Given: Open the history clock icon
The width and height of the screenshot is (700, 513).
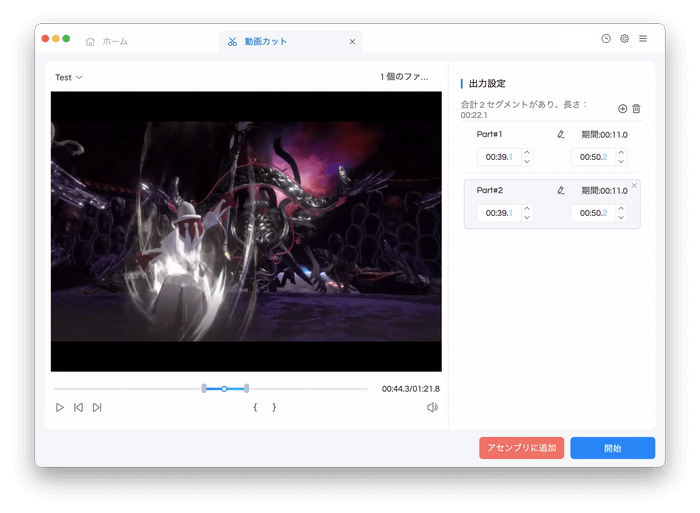Looking at the screenshot, I should click(606, 38).
